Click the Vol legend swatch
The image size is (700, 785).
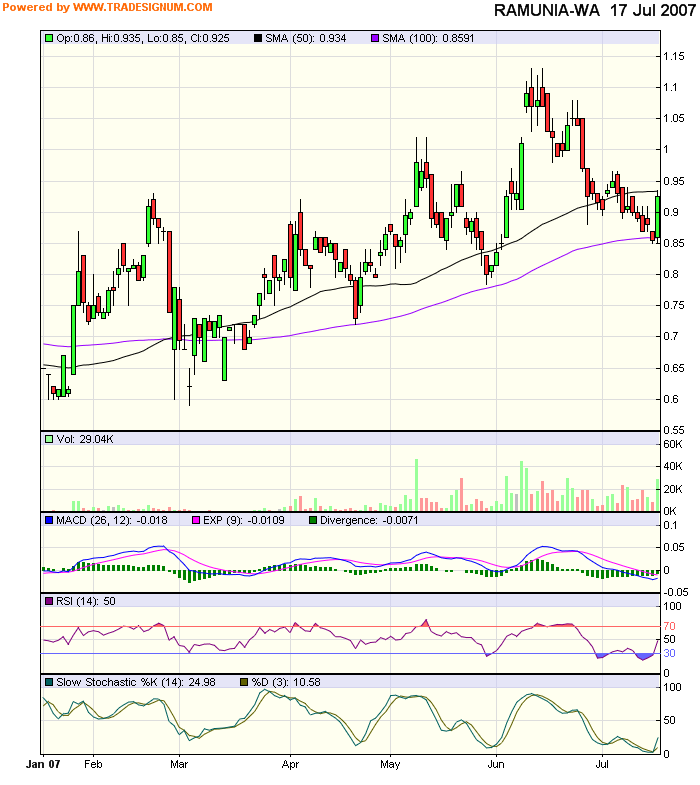[49, 438]
